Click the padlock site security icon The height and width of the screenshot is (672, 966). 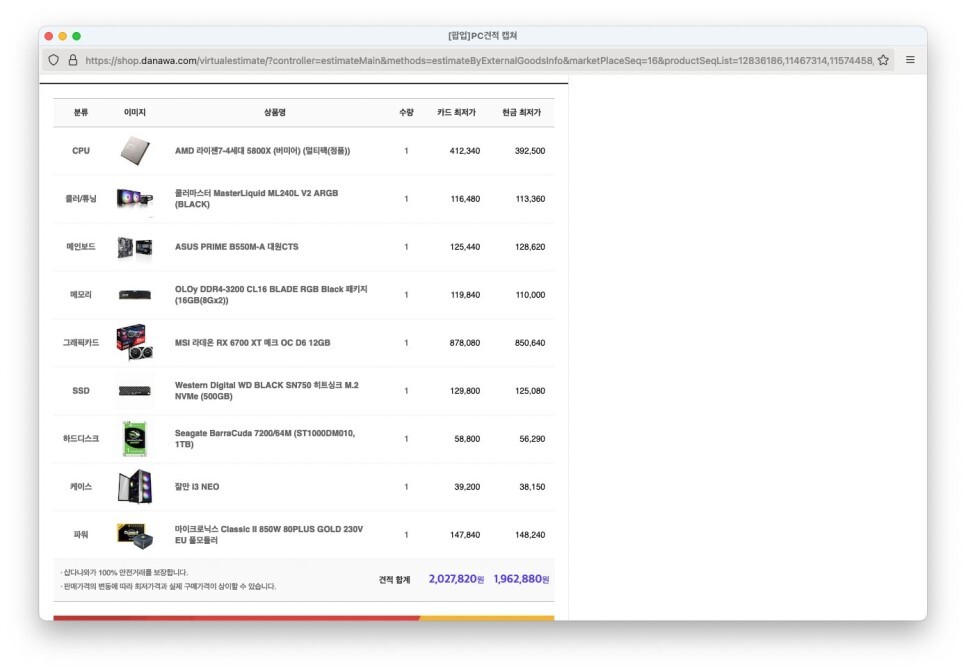click(x=73, y=60)
